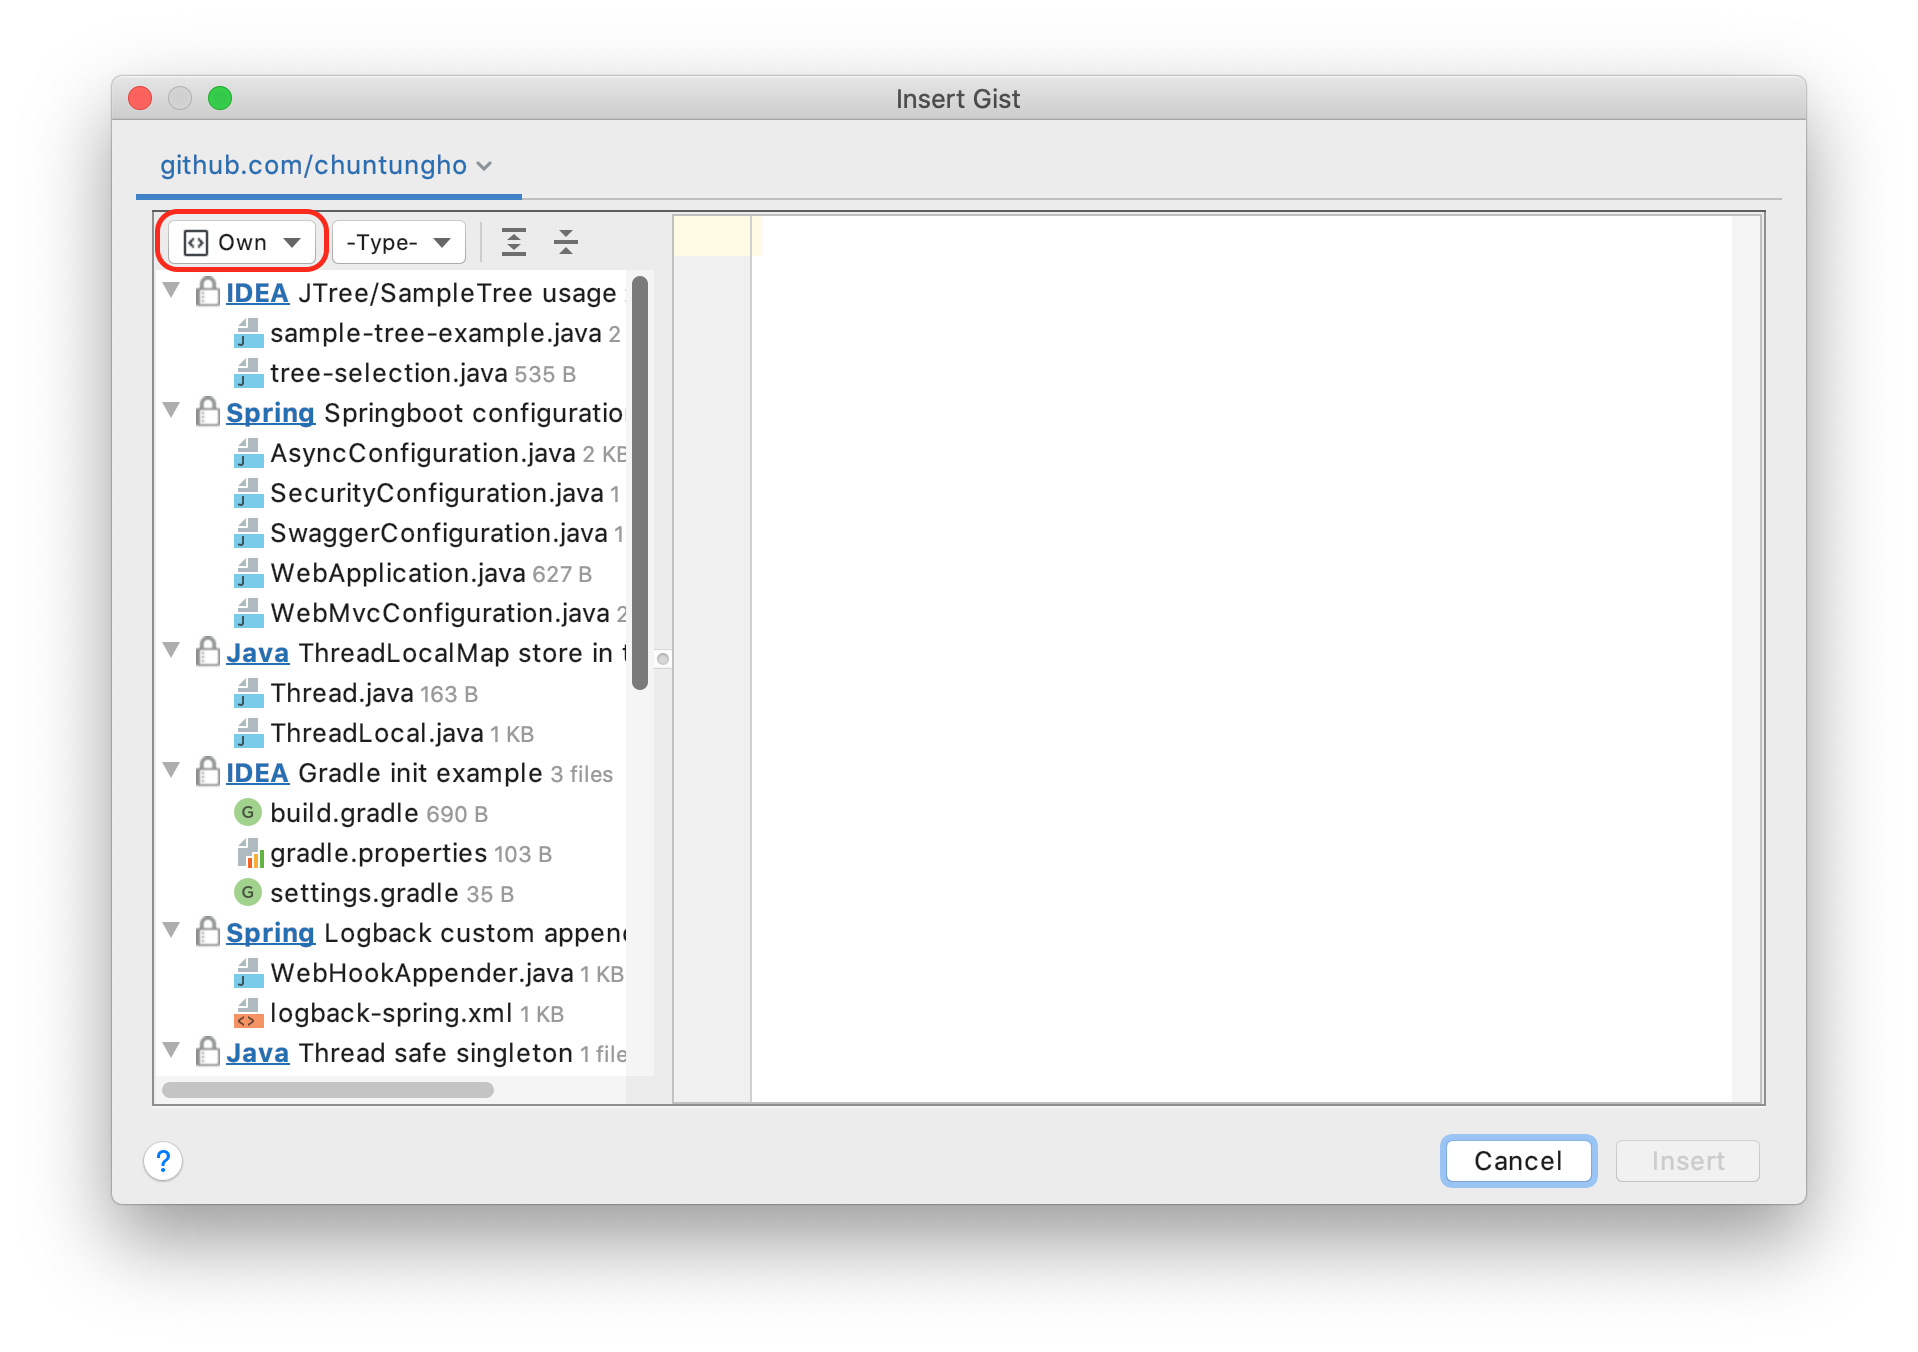This screenshot has width=1918, height=1352.
Task: Collapse the Logback custom appender gist
Action: click(x=172, y=931)
